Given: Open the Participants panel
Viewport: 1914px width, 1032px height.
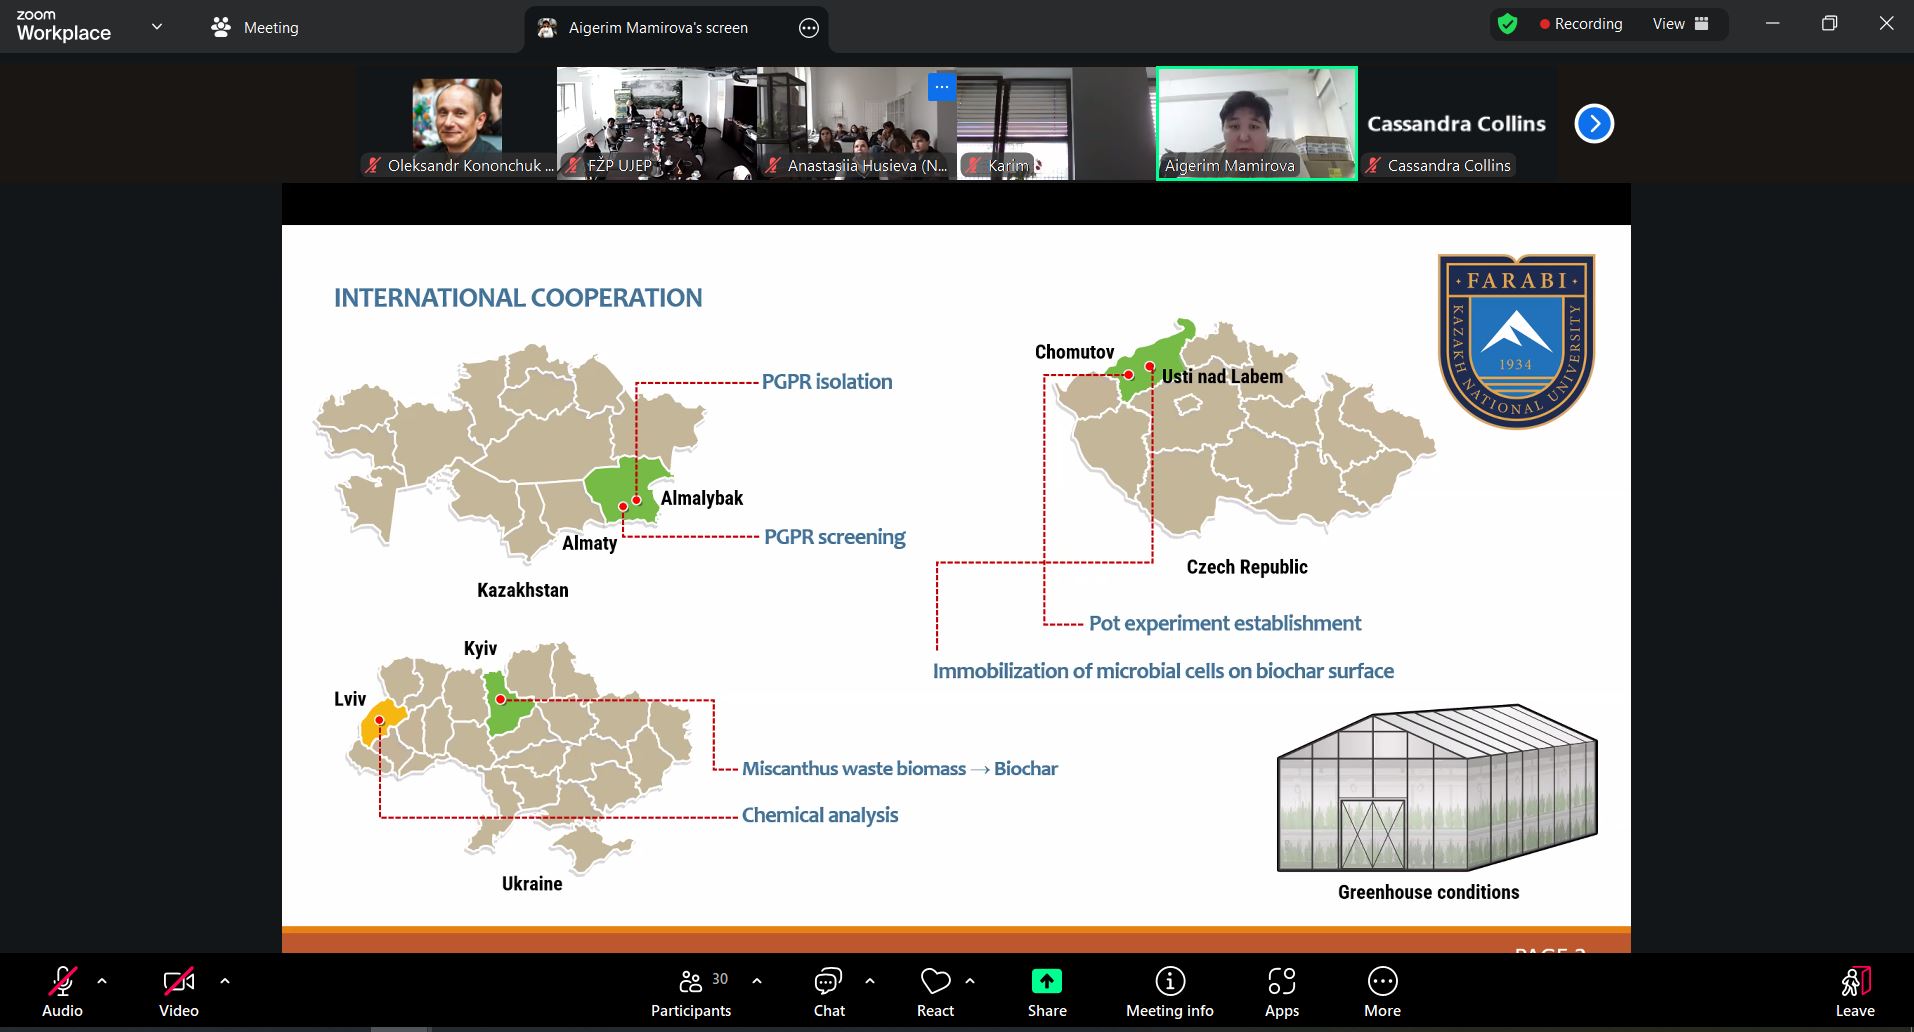Looking at the screenshot, I should [691, 992].
